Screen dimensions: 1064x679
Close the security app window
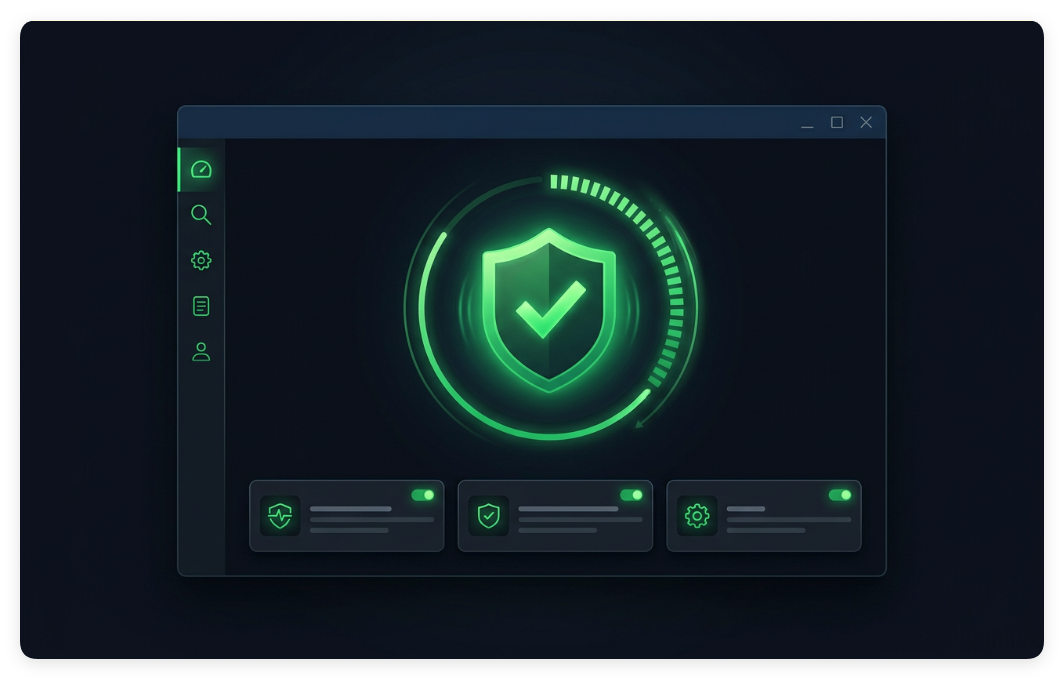coord(866,122)
